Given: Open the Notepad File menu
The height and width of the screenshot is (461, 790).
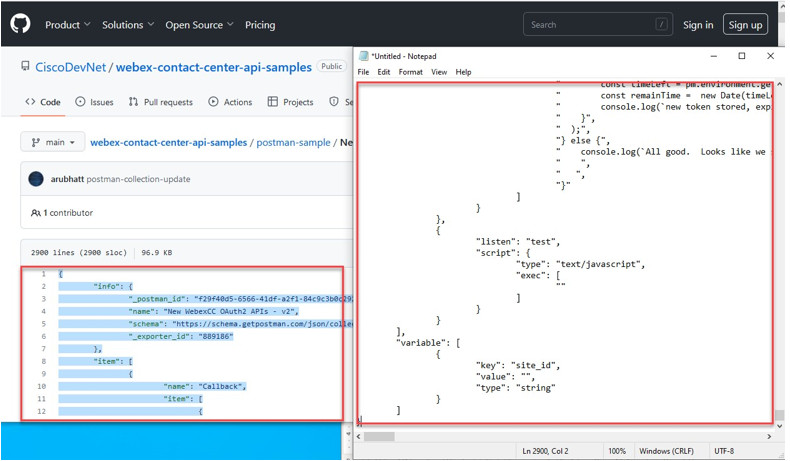Looking at the screenshot, I should point(363,72).
